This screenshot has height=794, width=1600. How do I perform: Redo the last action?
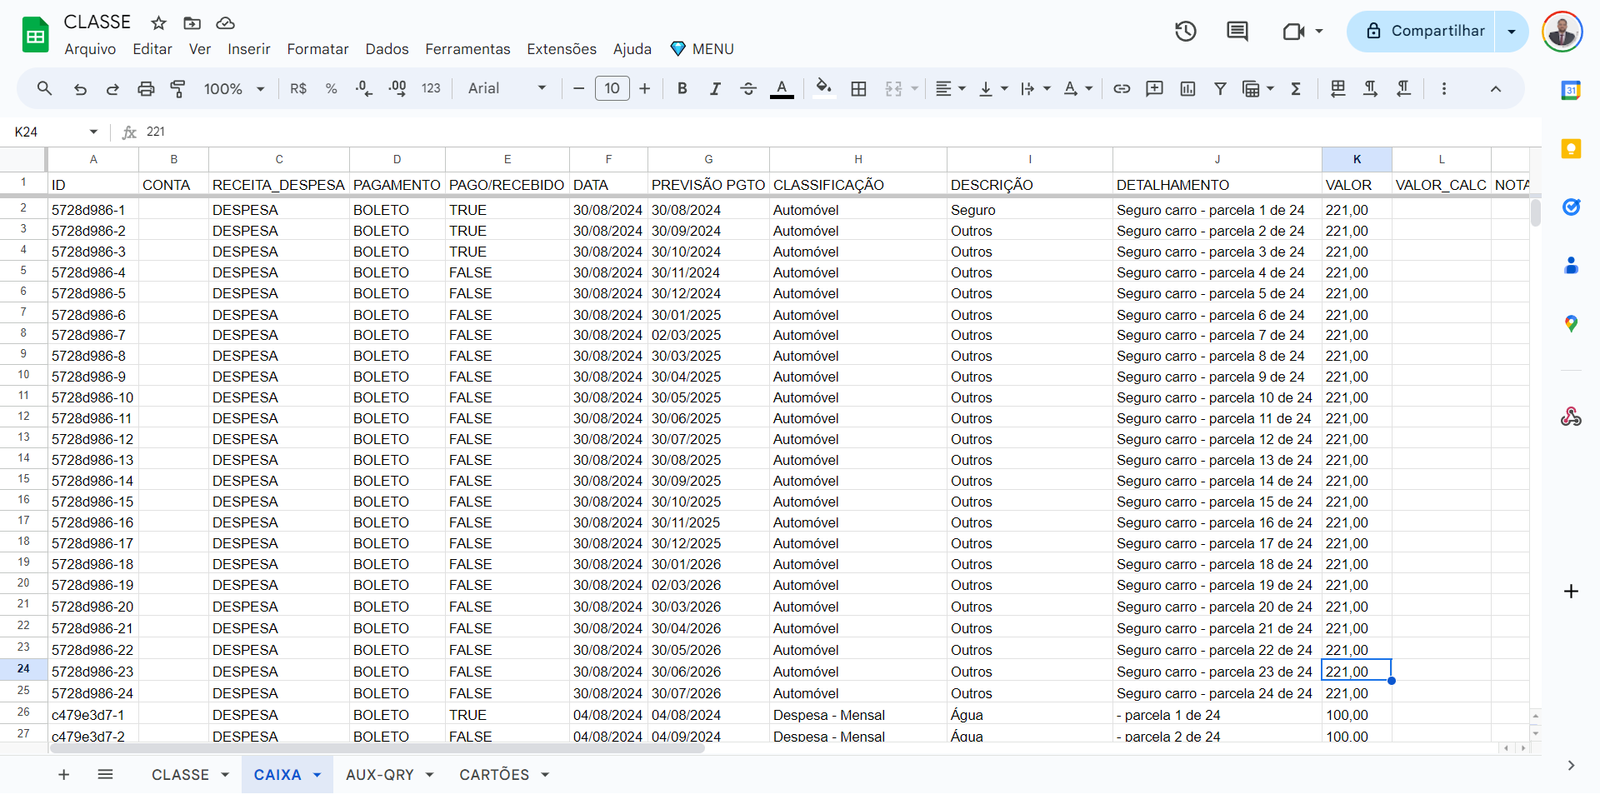(113, 89)
